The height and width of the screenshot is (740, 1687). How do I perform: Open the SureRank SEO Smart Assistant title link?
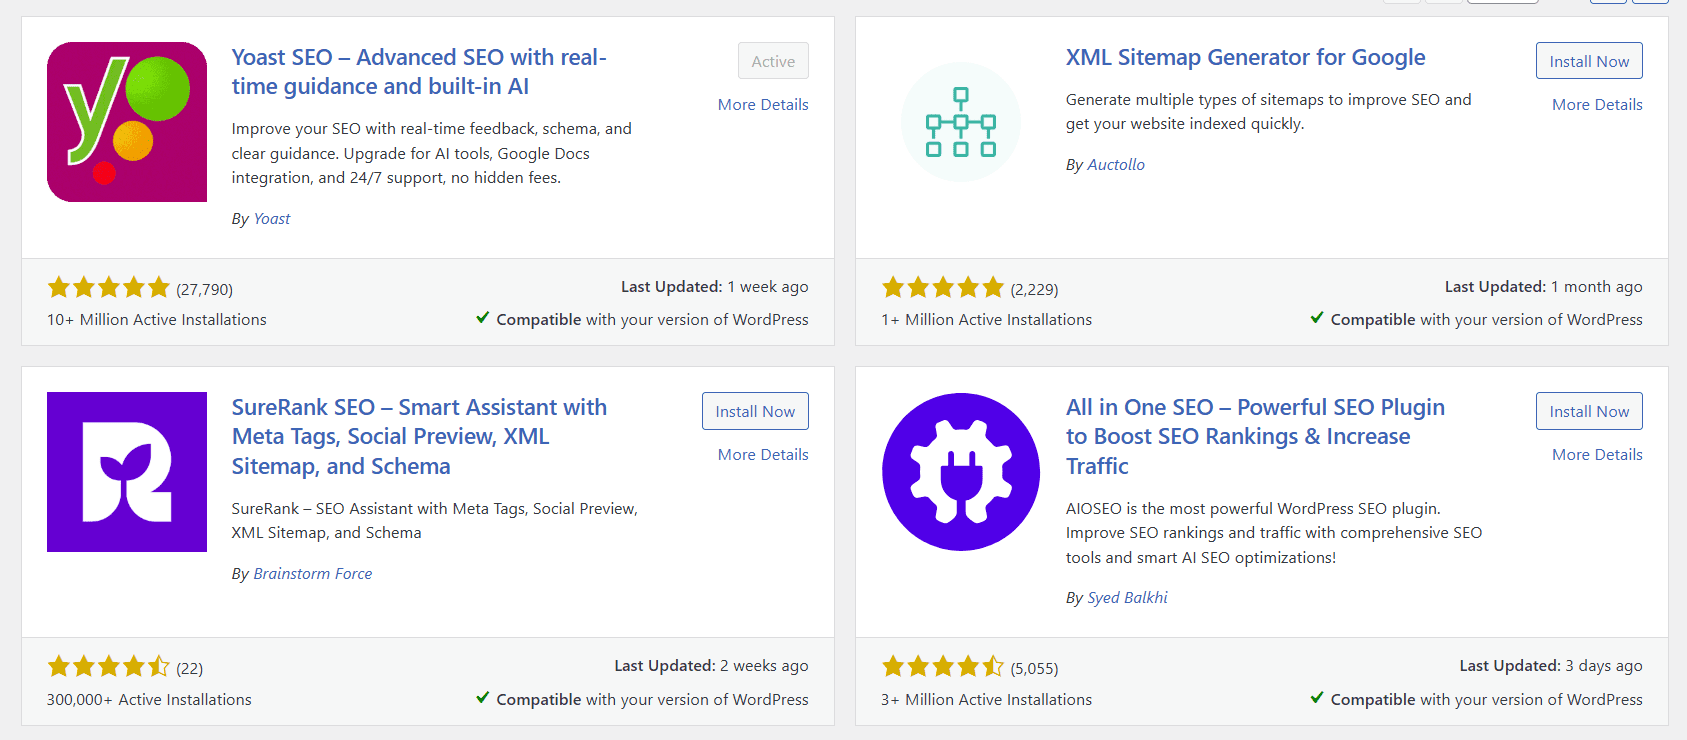419,437
